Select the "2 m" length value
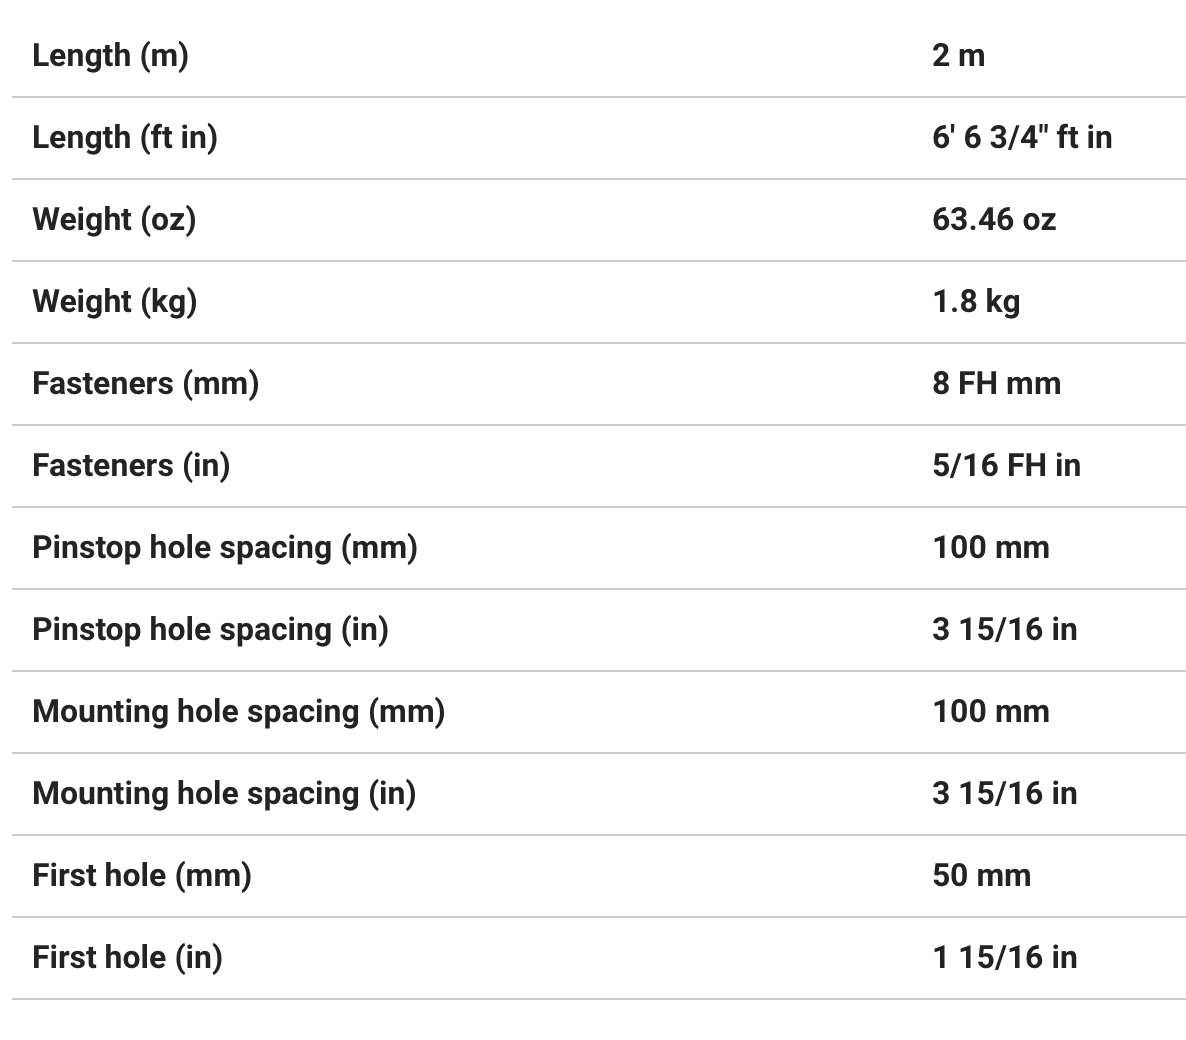The width and height of the screenshot is (1186, 1040). pos(958,55)
